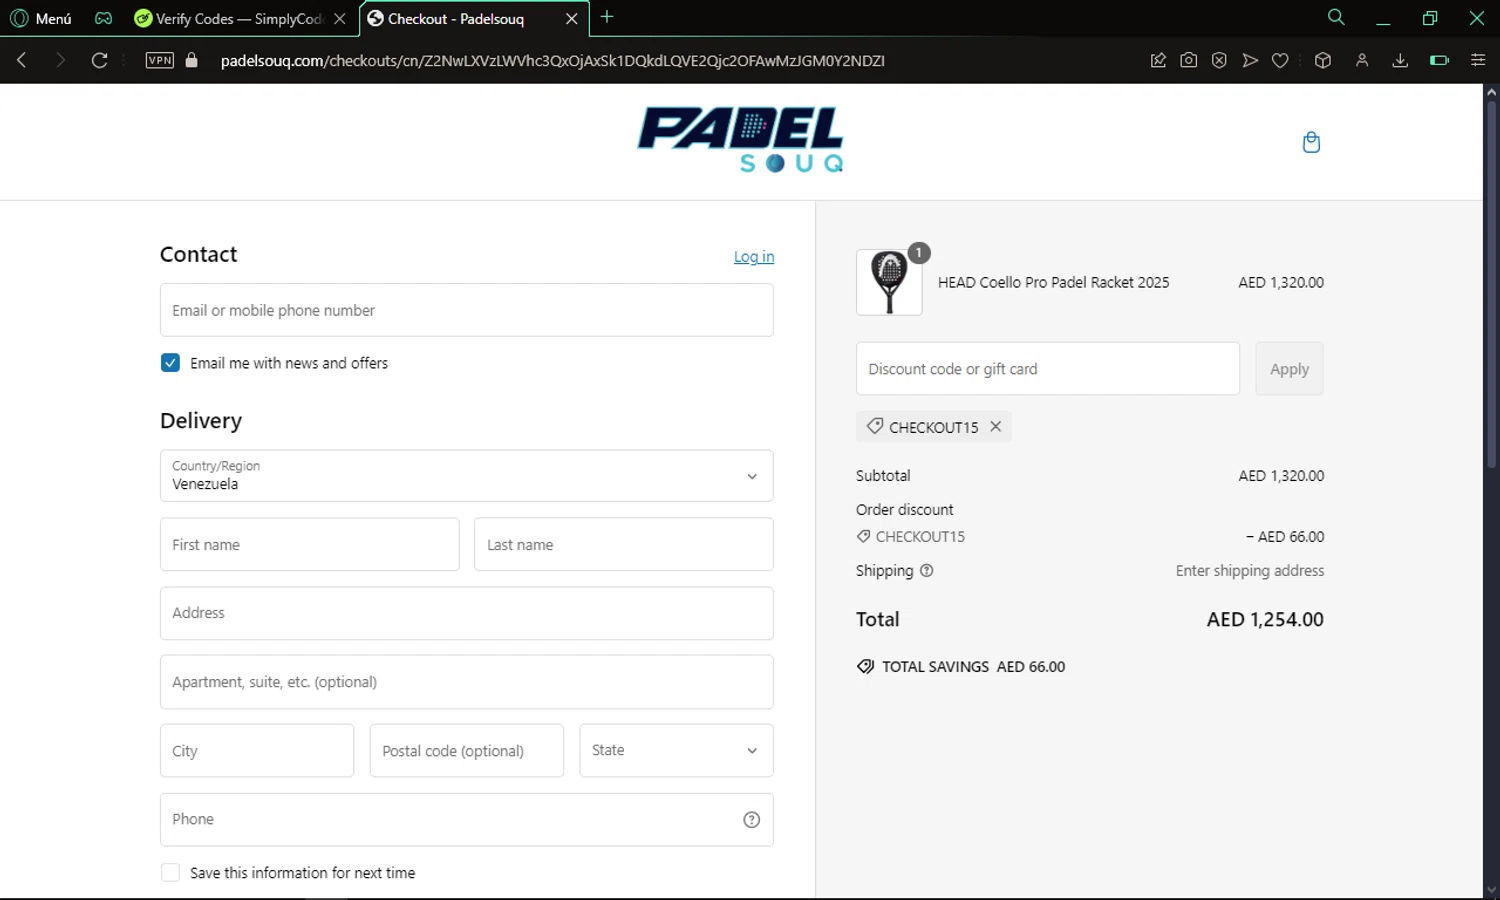This screenshot has width=1500, height=900.
Task: Click the Discount code or gift card field
Action: pos(1048,368)
